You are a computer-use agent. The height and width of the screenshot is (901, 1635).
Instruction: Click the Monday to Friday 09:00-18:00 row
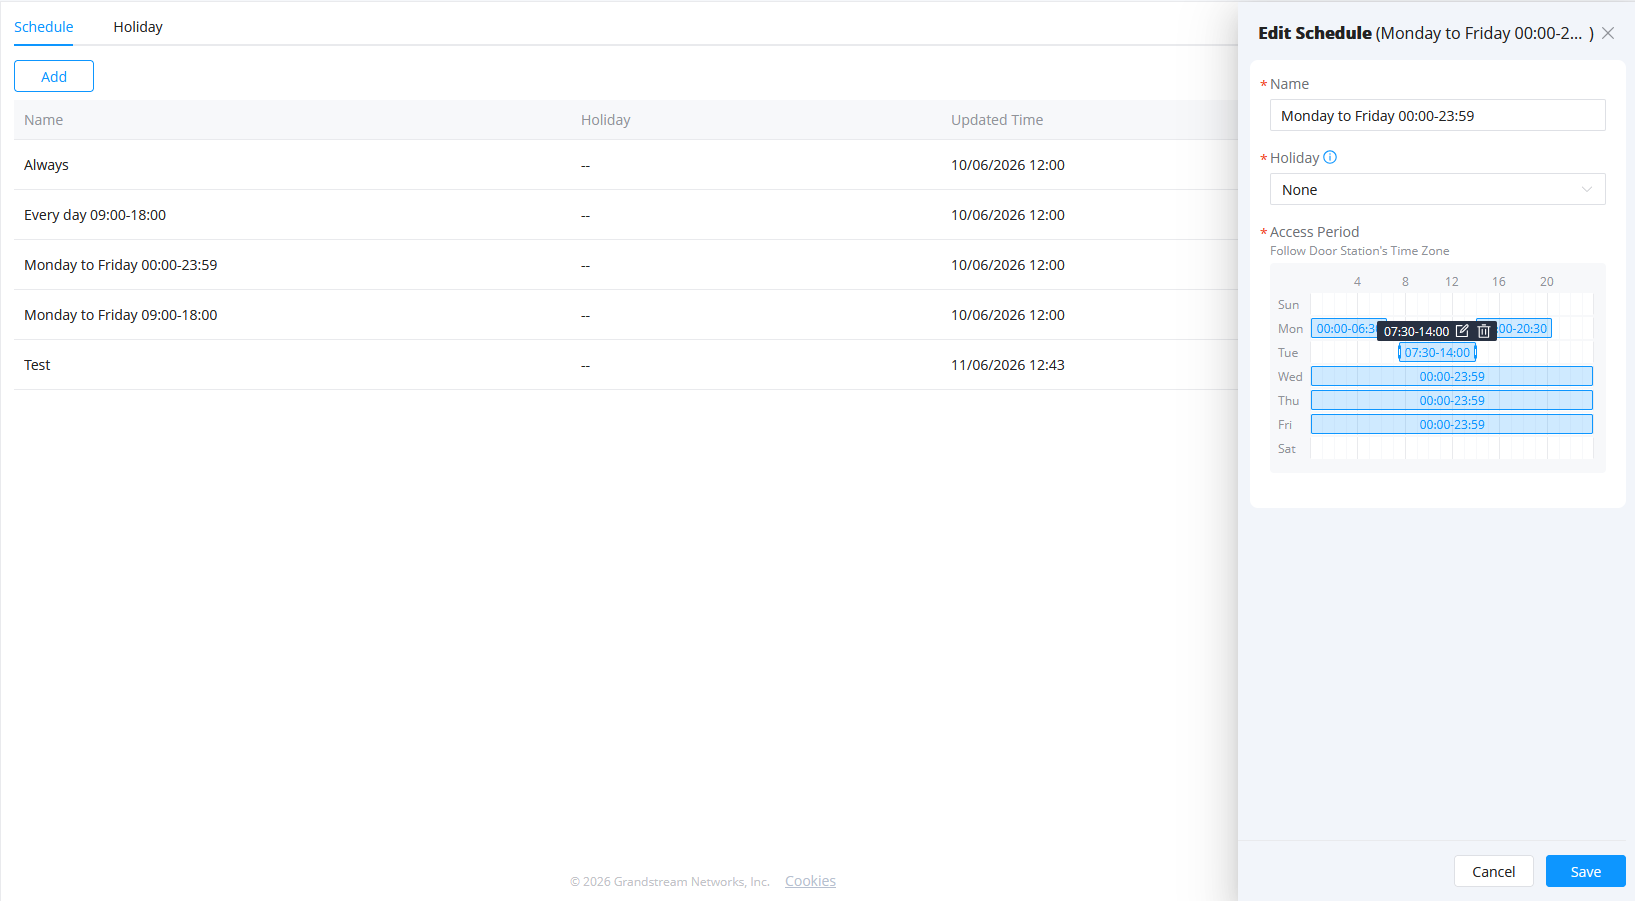625,315
